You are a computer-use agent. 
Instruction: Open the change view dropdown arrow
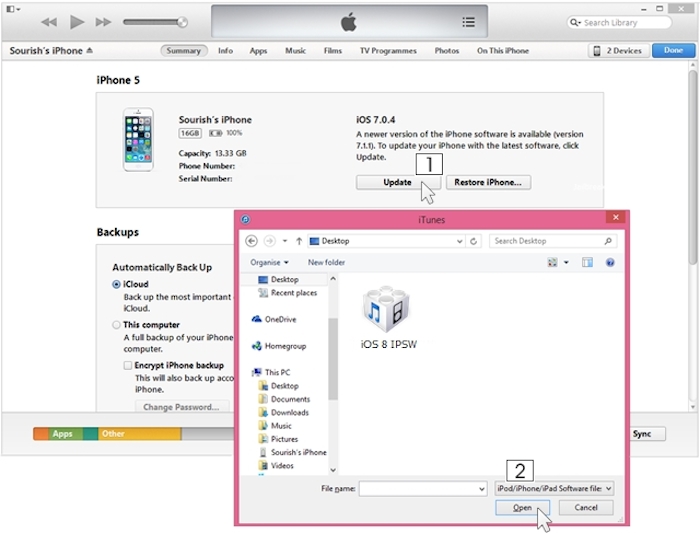565,262
